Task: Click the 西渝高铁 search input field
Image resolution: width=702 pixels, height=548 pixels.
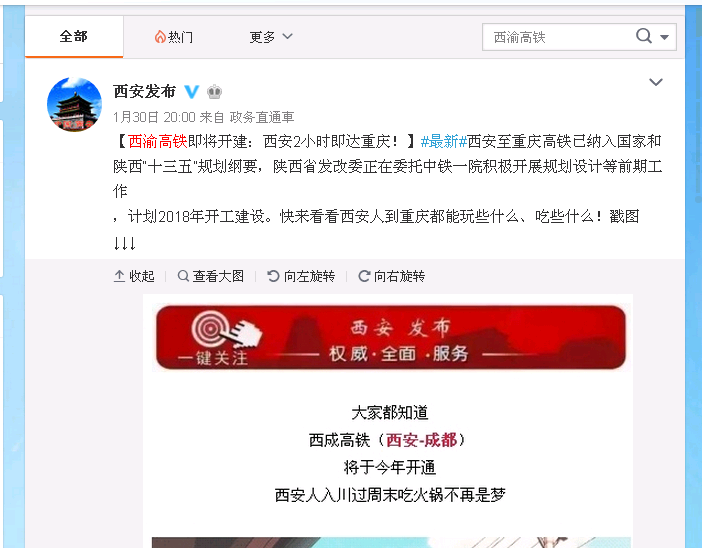Action: 559,37
